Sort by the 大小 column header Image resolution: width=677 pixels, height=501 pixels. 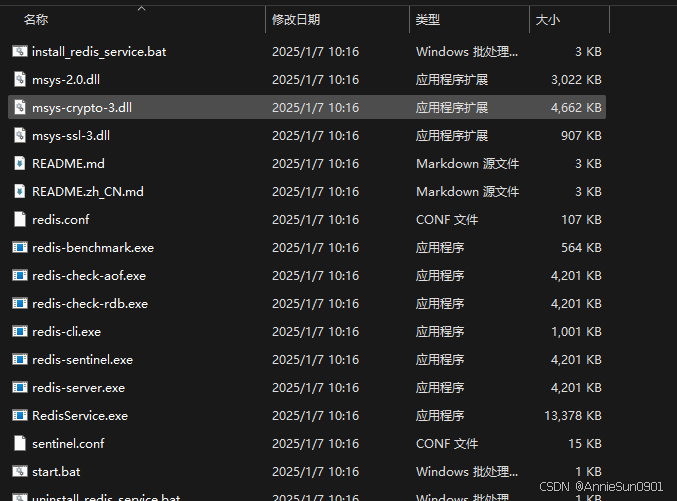point(548,19)
